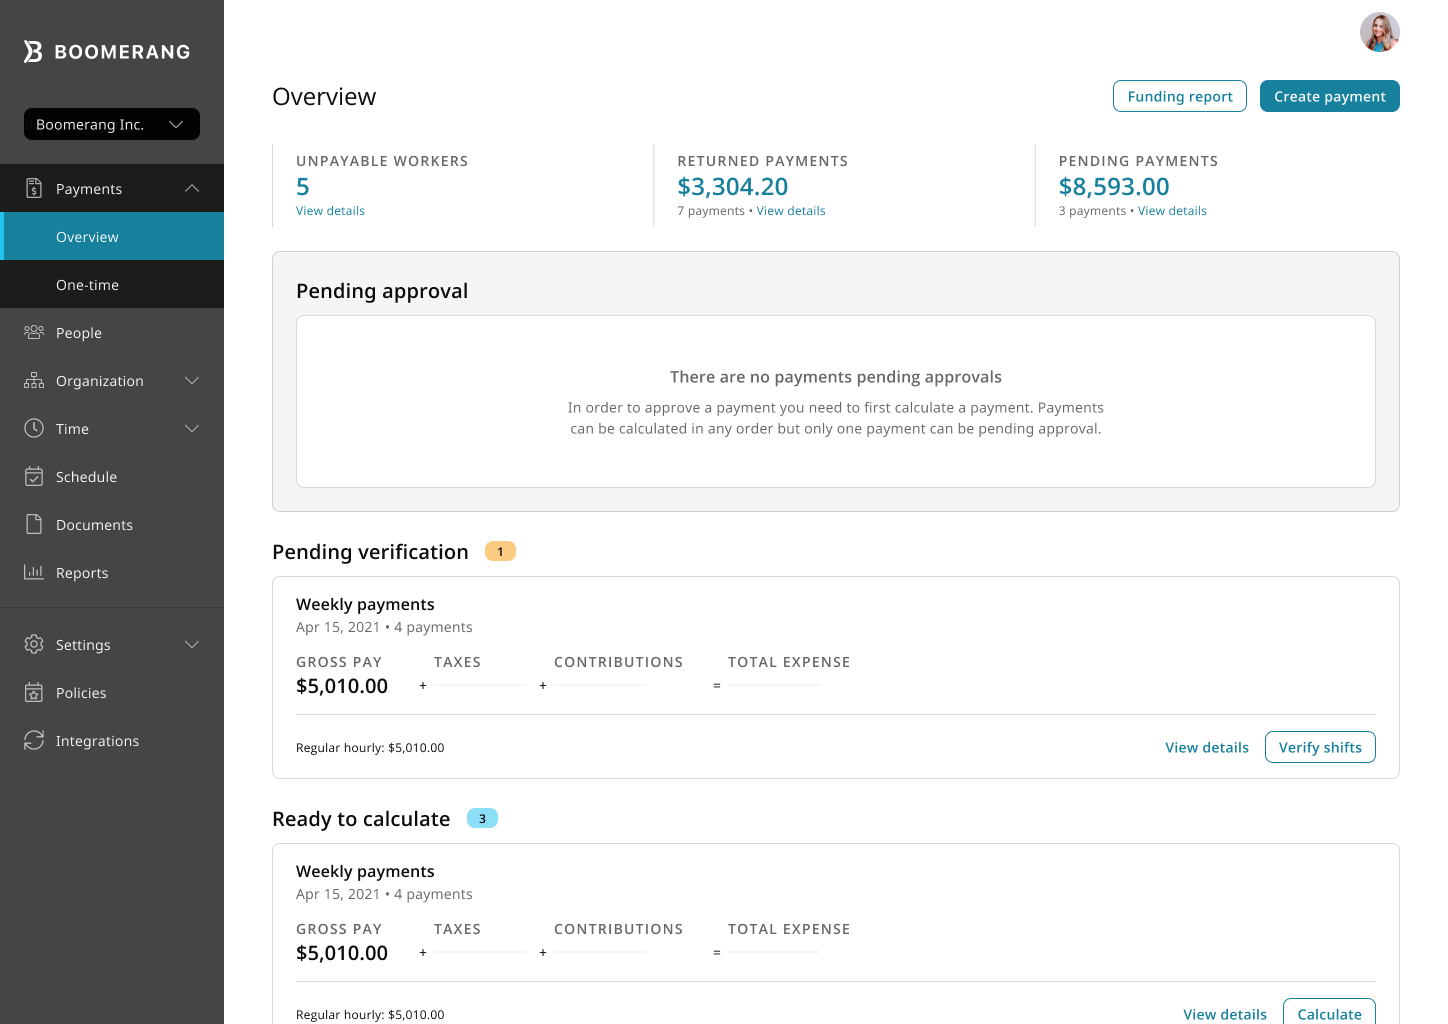Expand the Organization submenu chevron
Image resolution: width=1448 pixels, height=1024 pixels.
click(192, 380)
